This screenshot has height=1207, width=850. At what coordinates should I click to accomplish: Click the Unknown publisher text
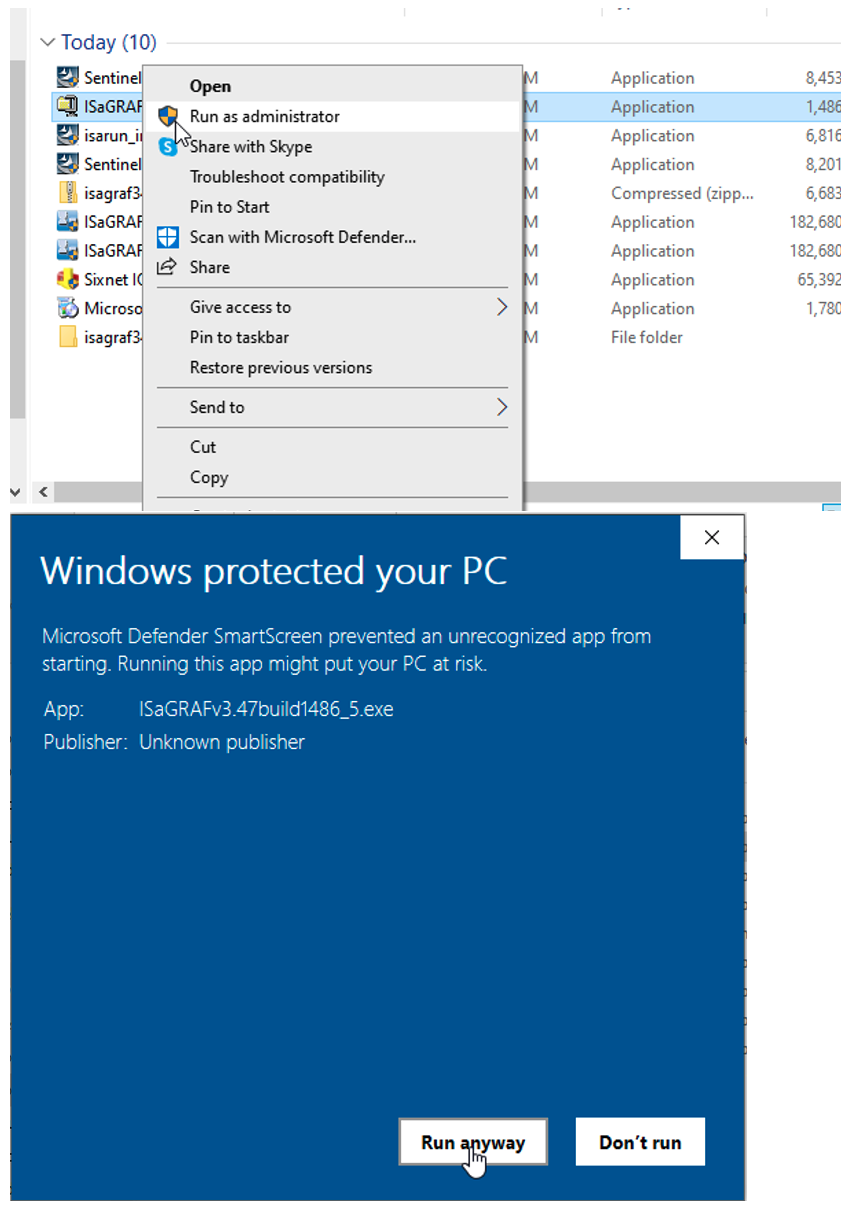point(222,742)
